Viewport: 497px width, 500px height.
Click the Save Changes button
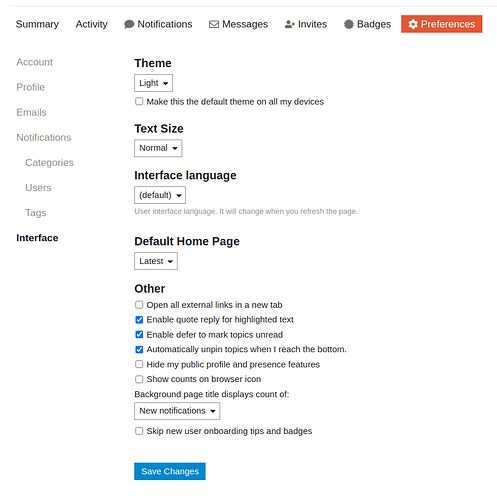point(170,471)
